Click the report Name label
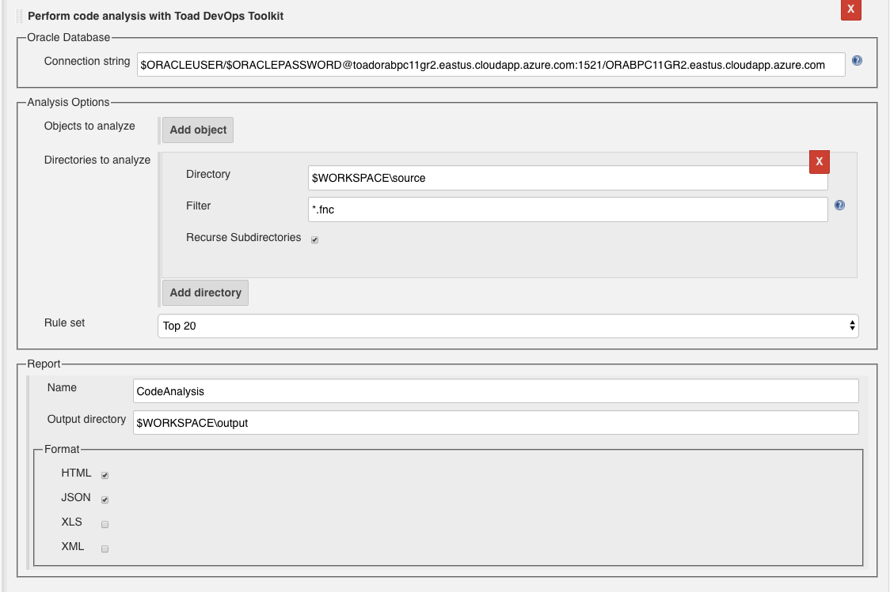The width and height of the screenshot is (890, 592). (x=62, y=388)
